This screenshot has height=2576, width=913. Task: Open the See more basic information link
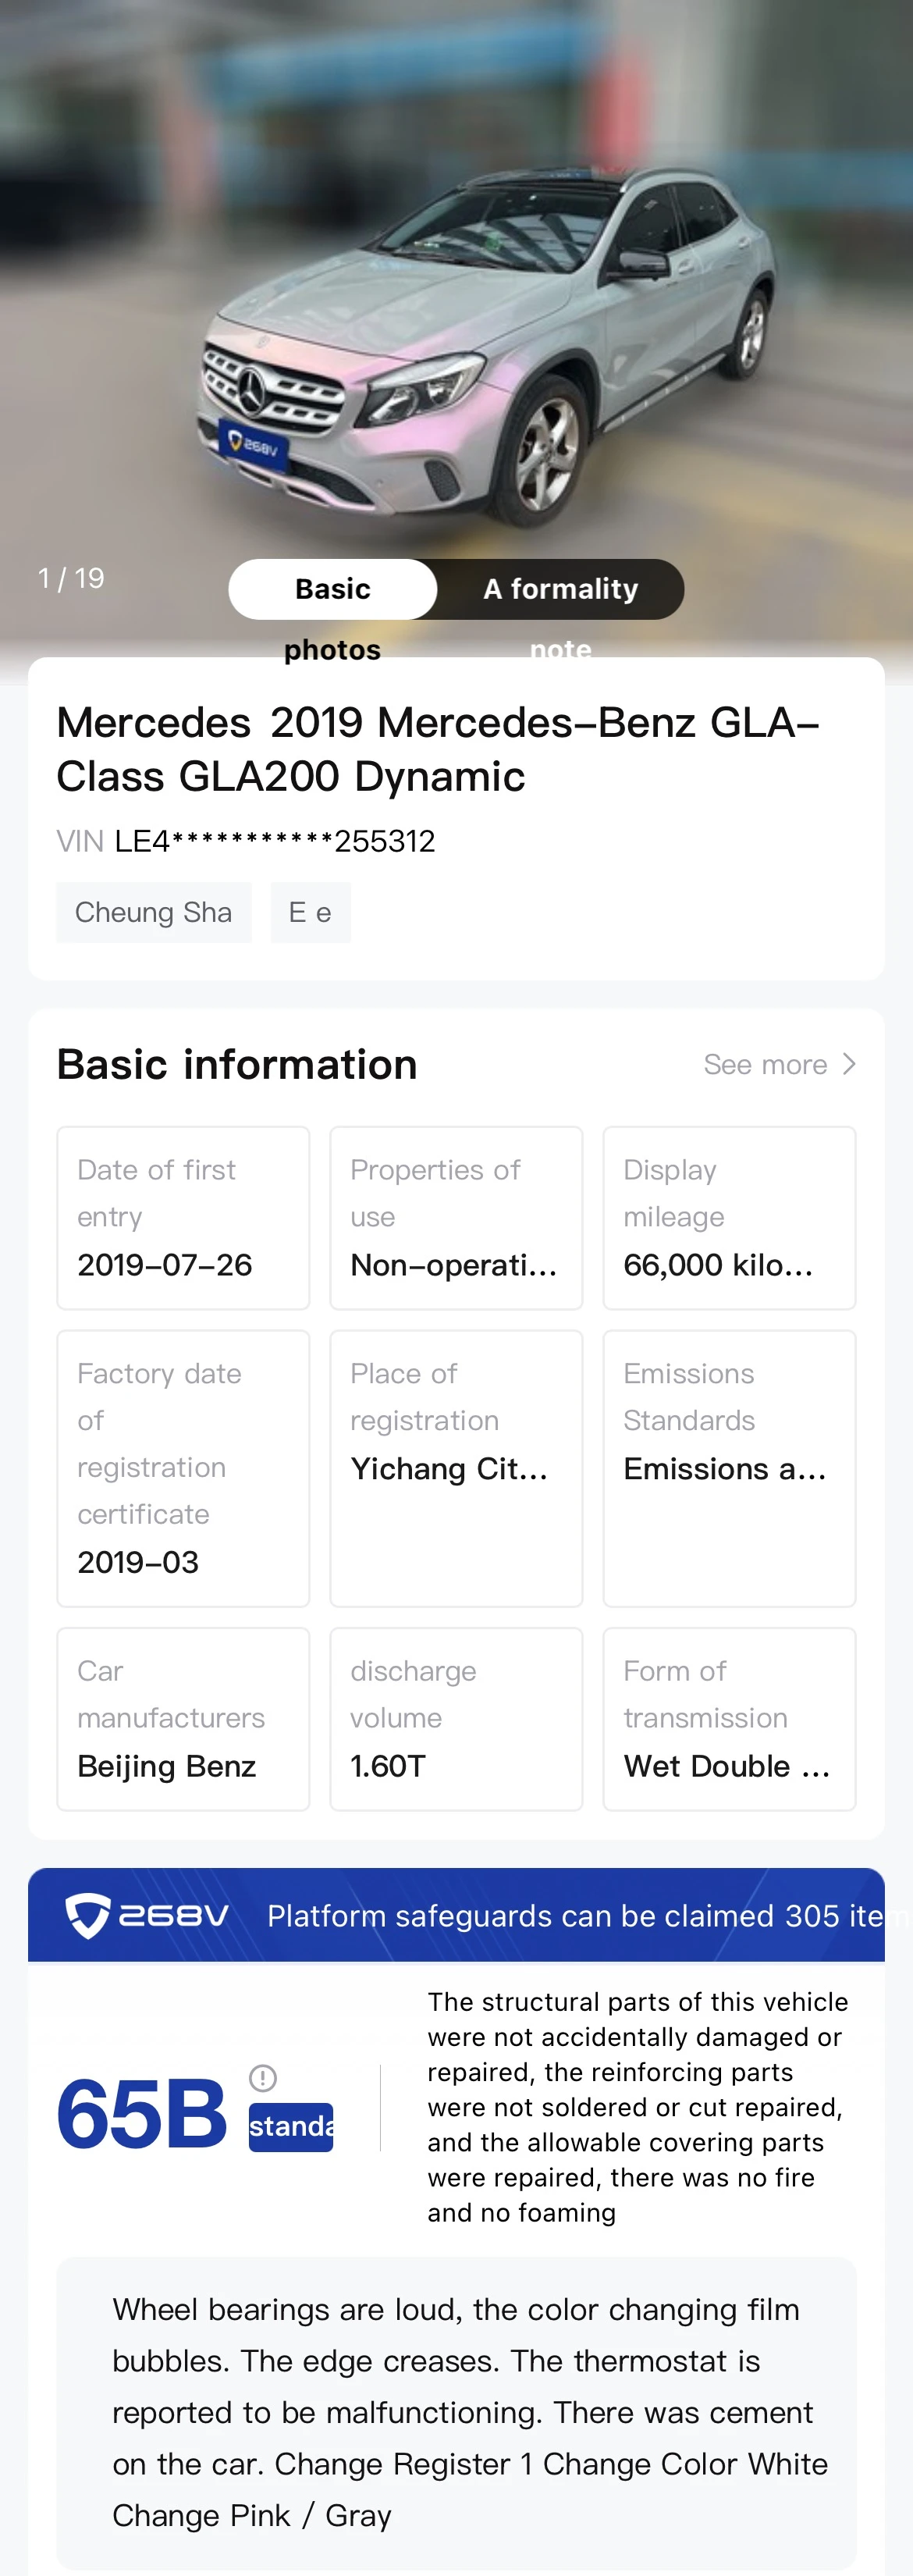click(779, 1064)
